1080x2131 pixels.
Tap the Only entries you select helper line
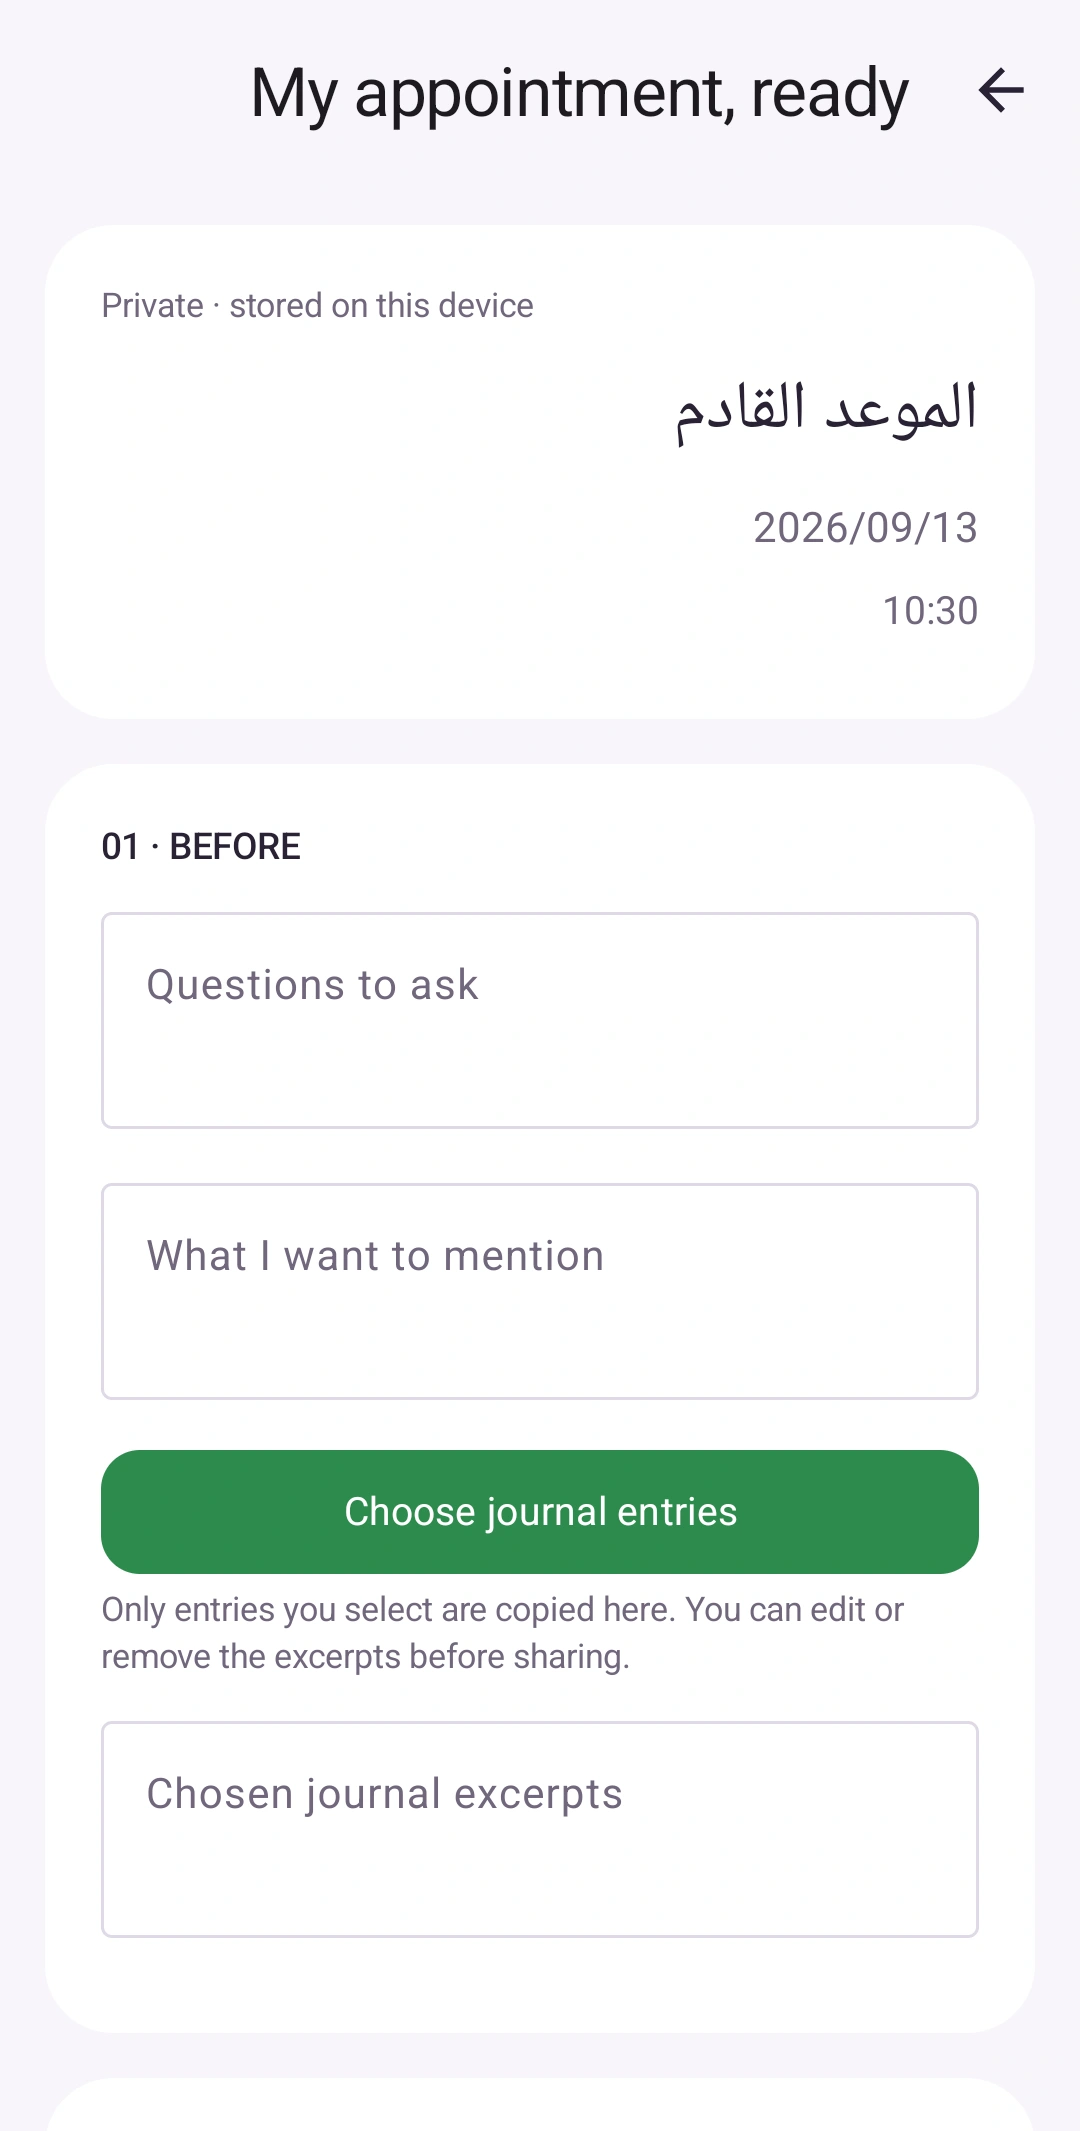pyautogui.click(x=502, y=1610)
